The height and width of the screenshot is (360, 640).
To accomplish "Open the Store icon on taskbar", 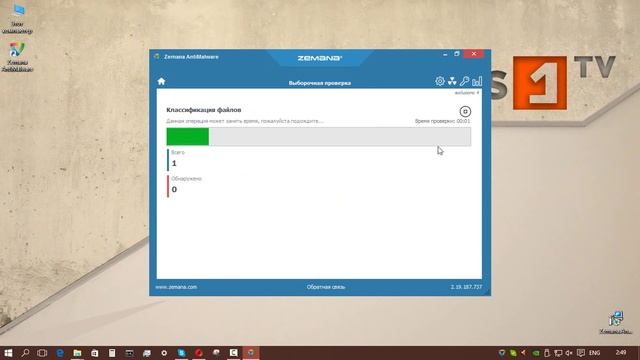I will (x=94, y=353).
